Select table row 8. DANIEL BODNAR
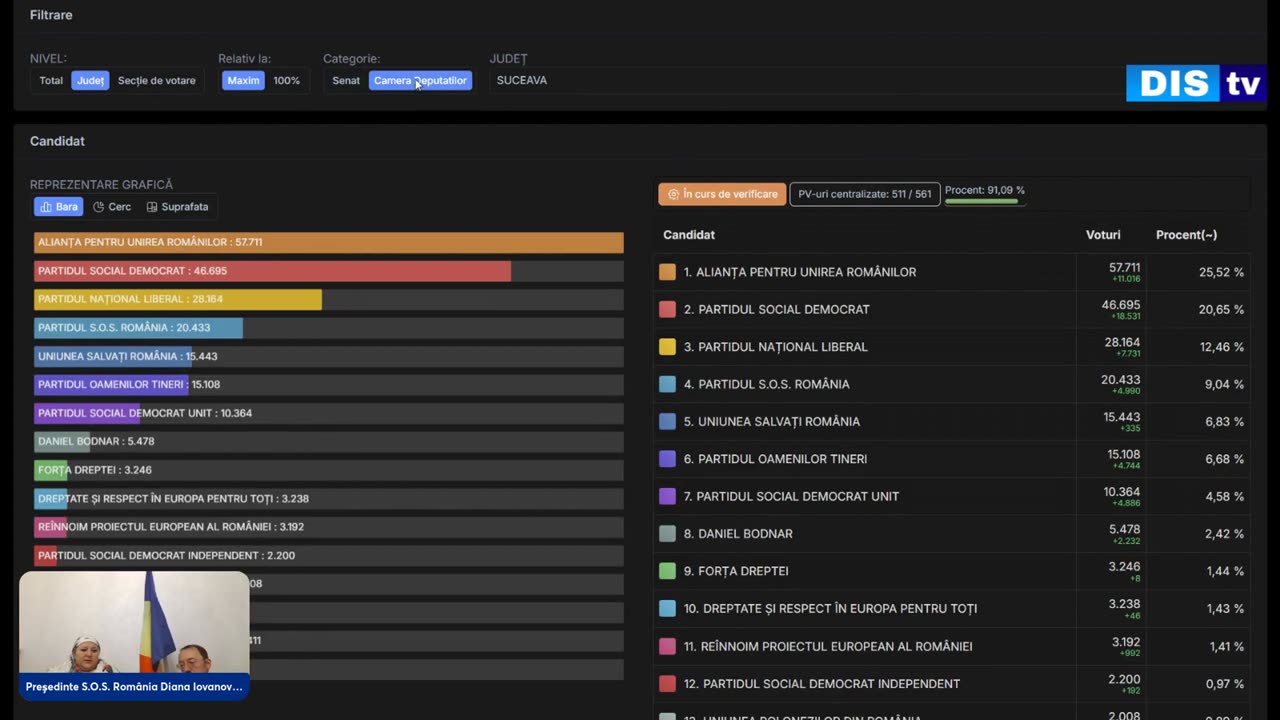1280x720 pixels. click(x=952, y=534)
